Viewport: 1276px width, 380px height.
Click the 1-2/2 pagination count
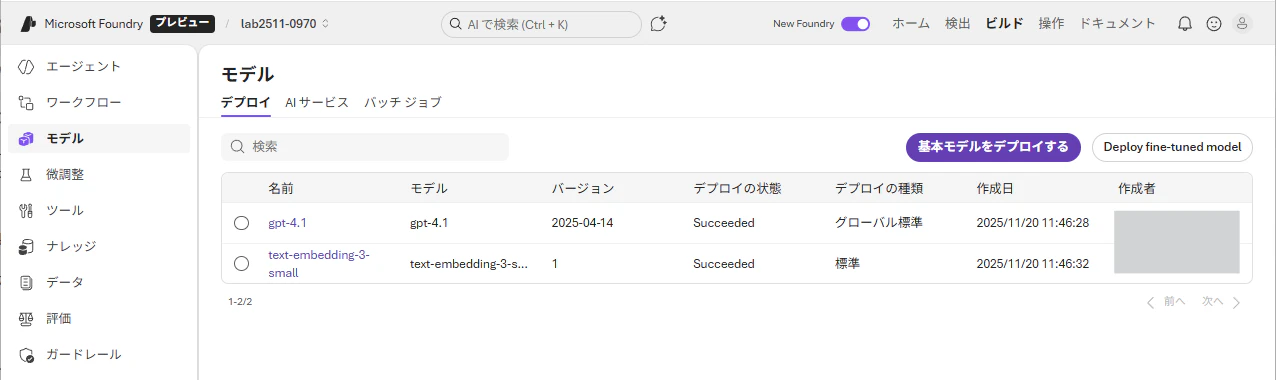tap(240, 301)
